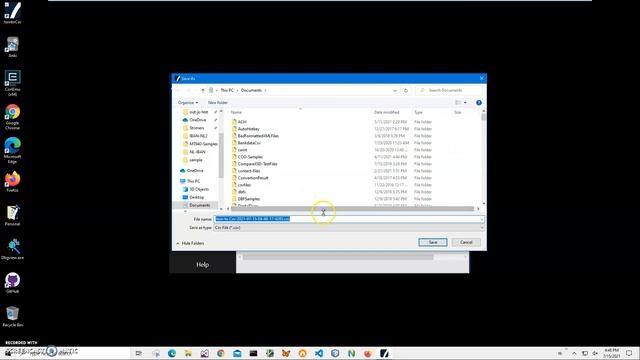
Task: Select the COD-Samples folder
Action: 250,157
